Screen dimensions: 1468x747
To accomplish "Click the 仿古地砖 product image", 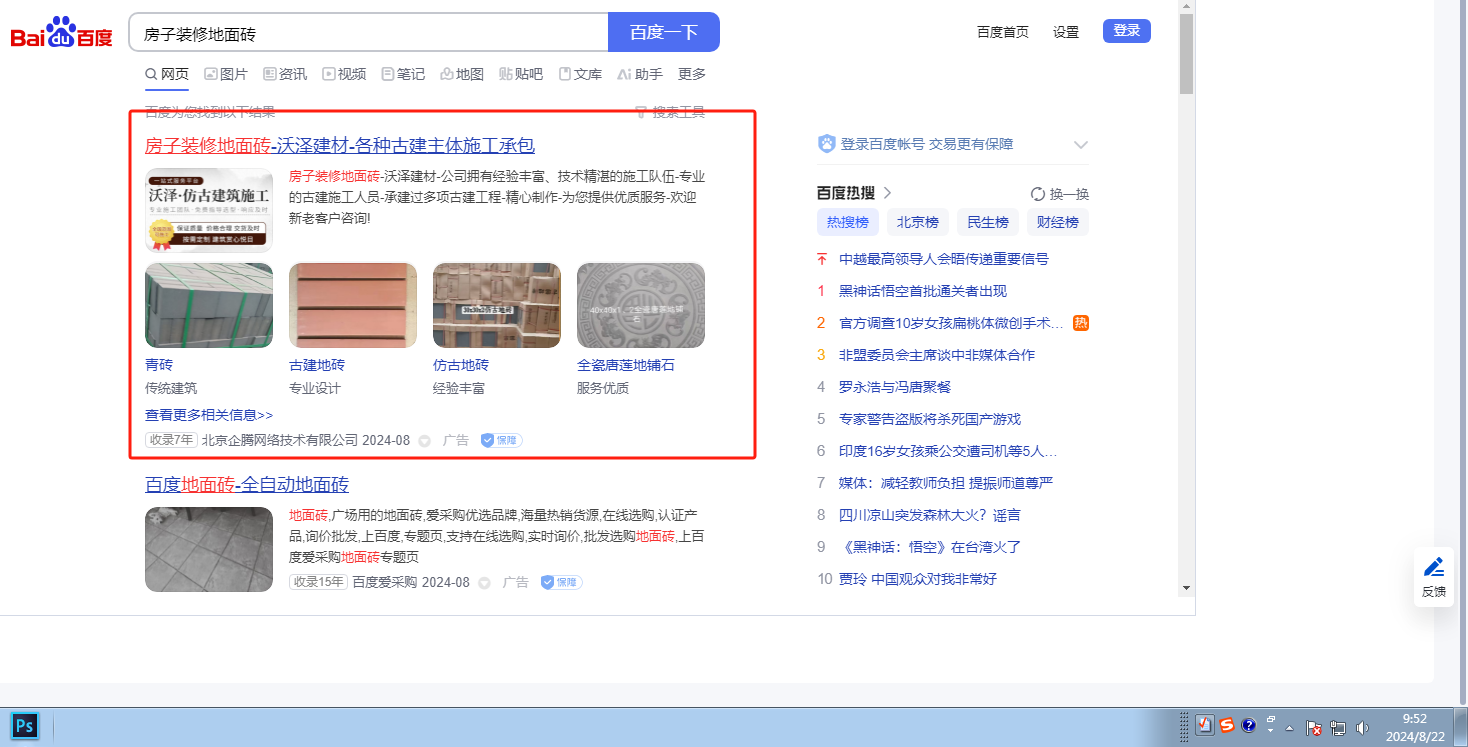I will (x=497, y=305).
